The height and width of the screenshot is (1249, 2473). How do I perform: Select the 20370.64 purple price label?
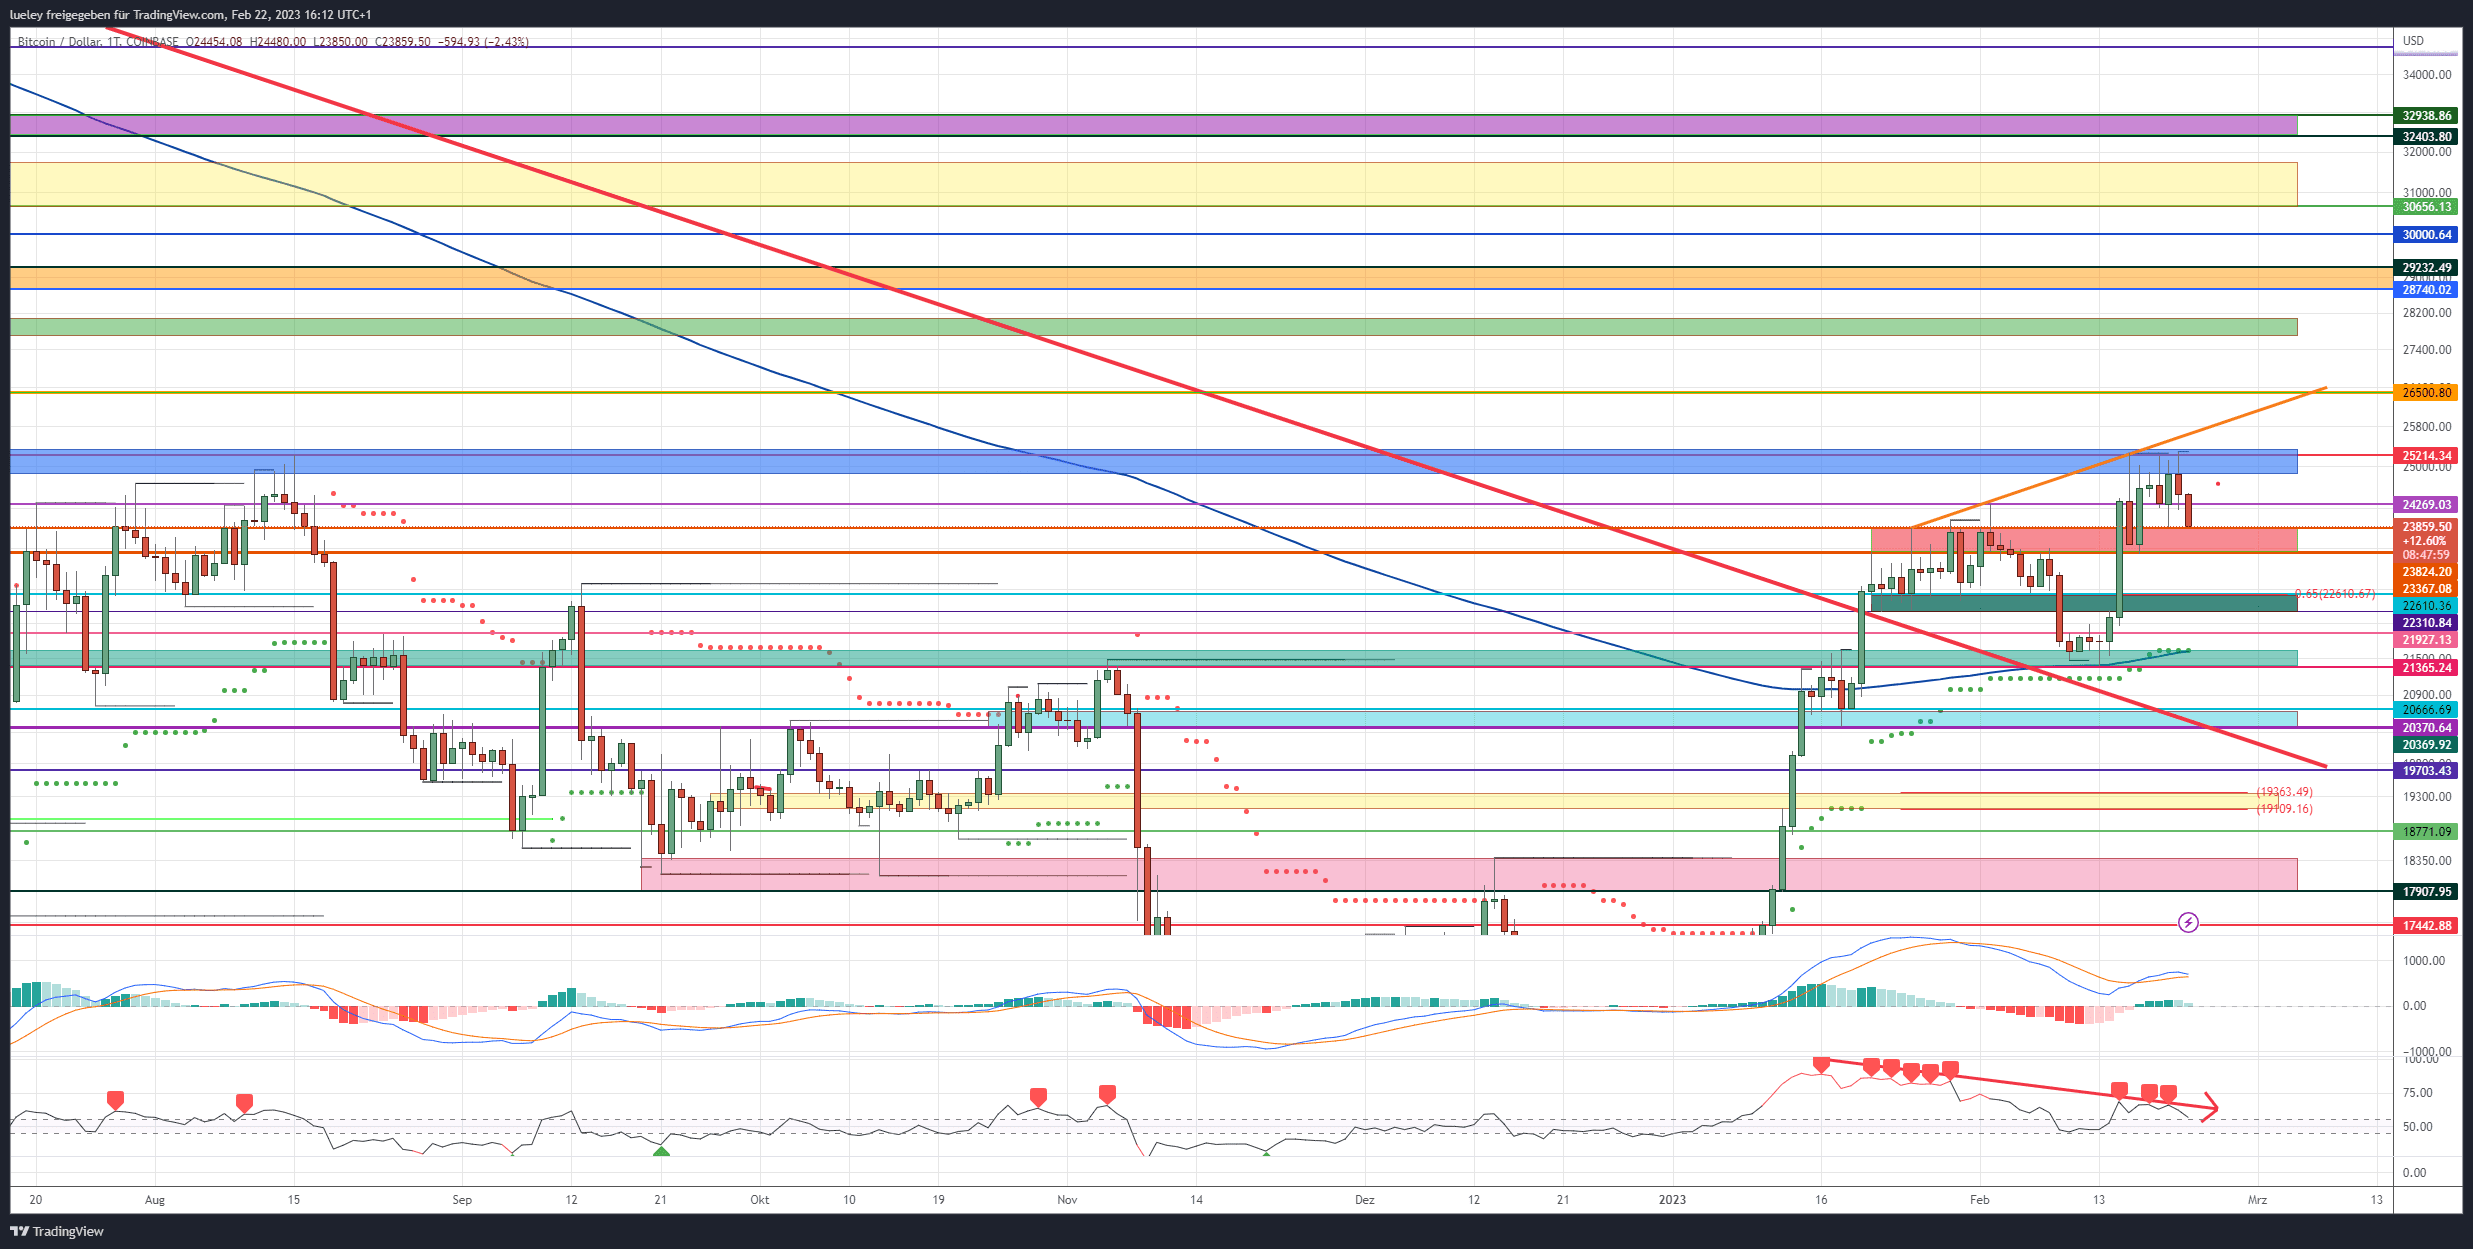tap(2426, 728)
